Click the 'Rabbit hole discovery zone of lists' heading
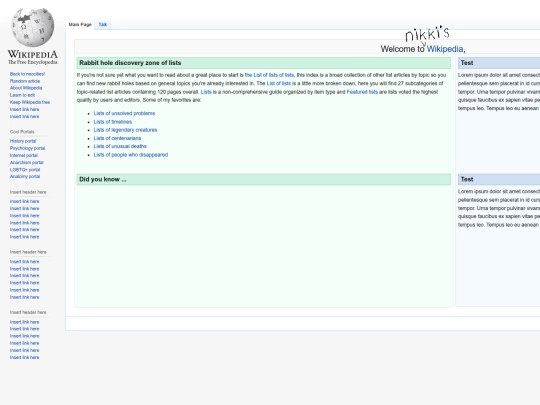 [x=130, y=63]
